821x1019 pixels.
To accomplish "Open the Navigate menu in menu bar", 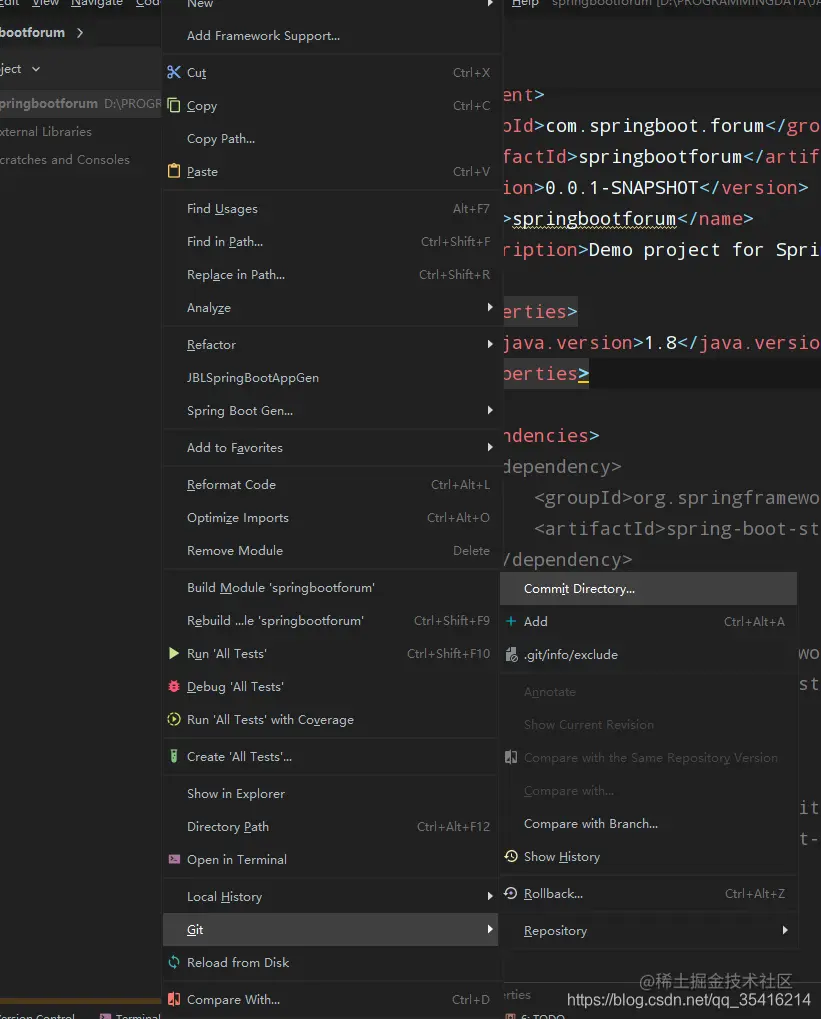I will pyautogui.click(x=96, y=3).
